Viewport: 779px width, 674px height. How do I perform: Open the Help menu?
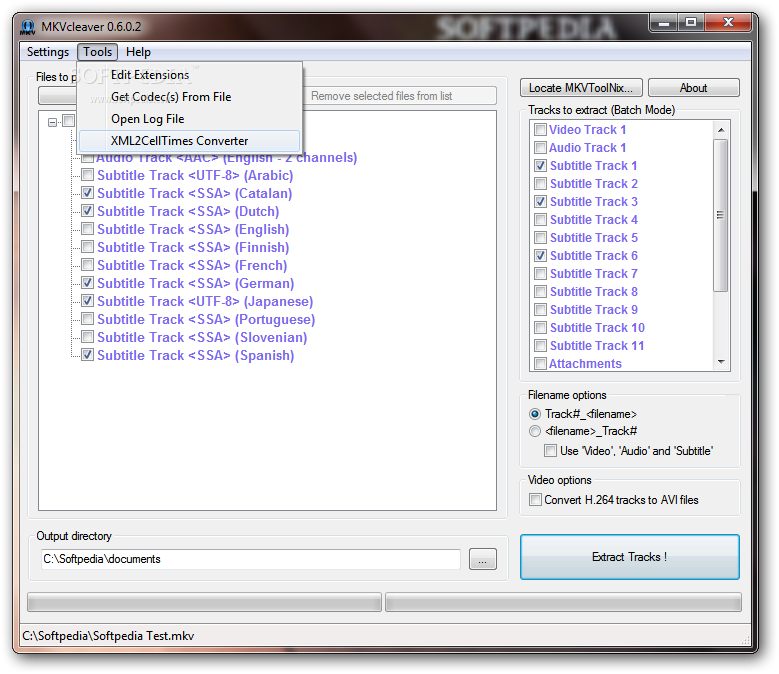(x=138, y=52)
